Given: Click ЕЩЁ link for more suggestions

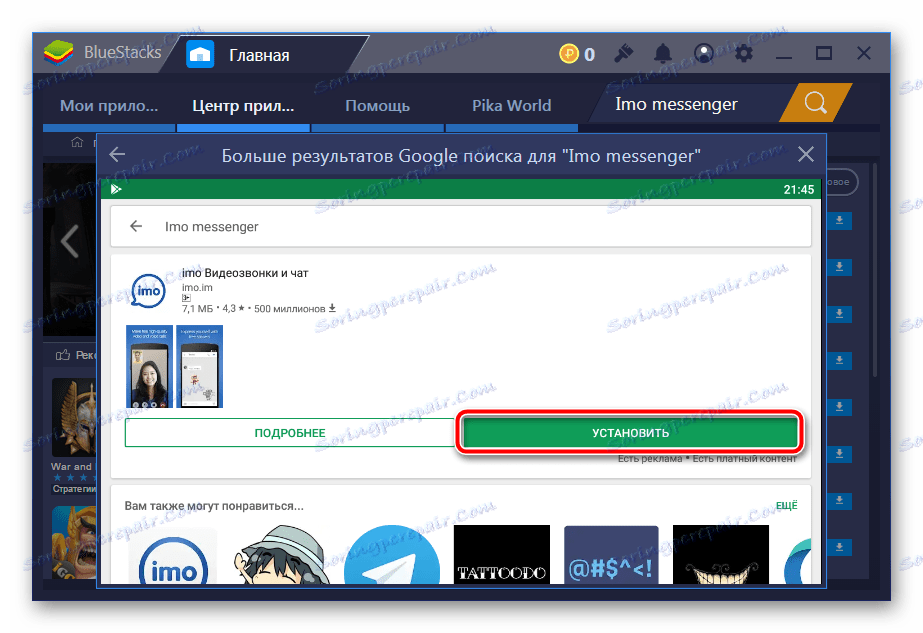Looking at the screenshot, I should point(786,506).
